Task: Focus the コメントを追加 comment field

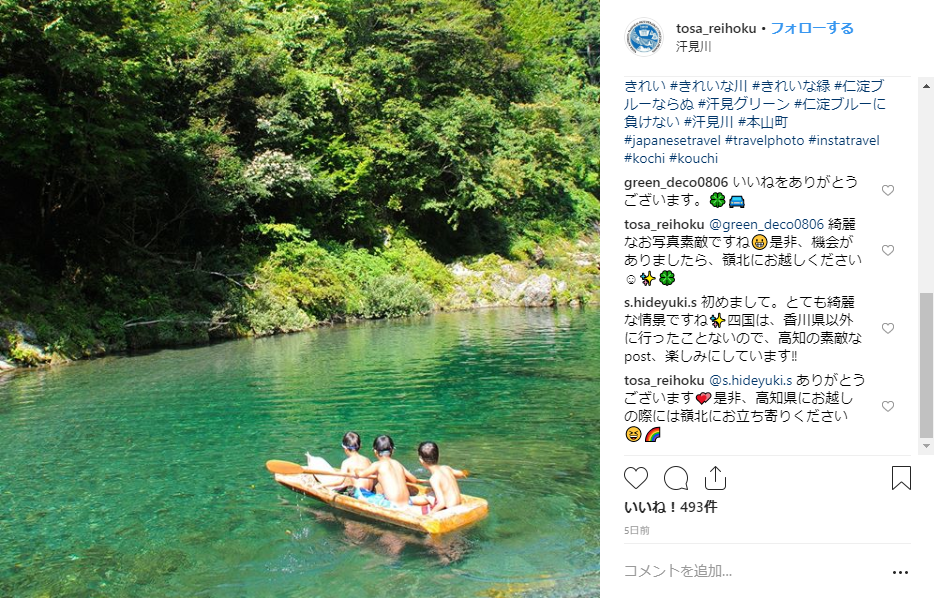Action: point(754,571)
